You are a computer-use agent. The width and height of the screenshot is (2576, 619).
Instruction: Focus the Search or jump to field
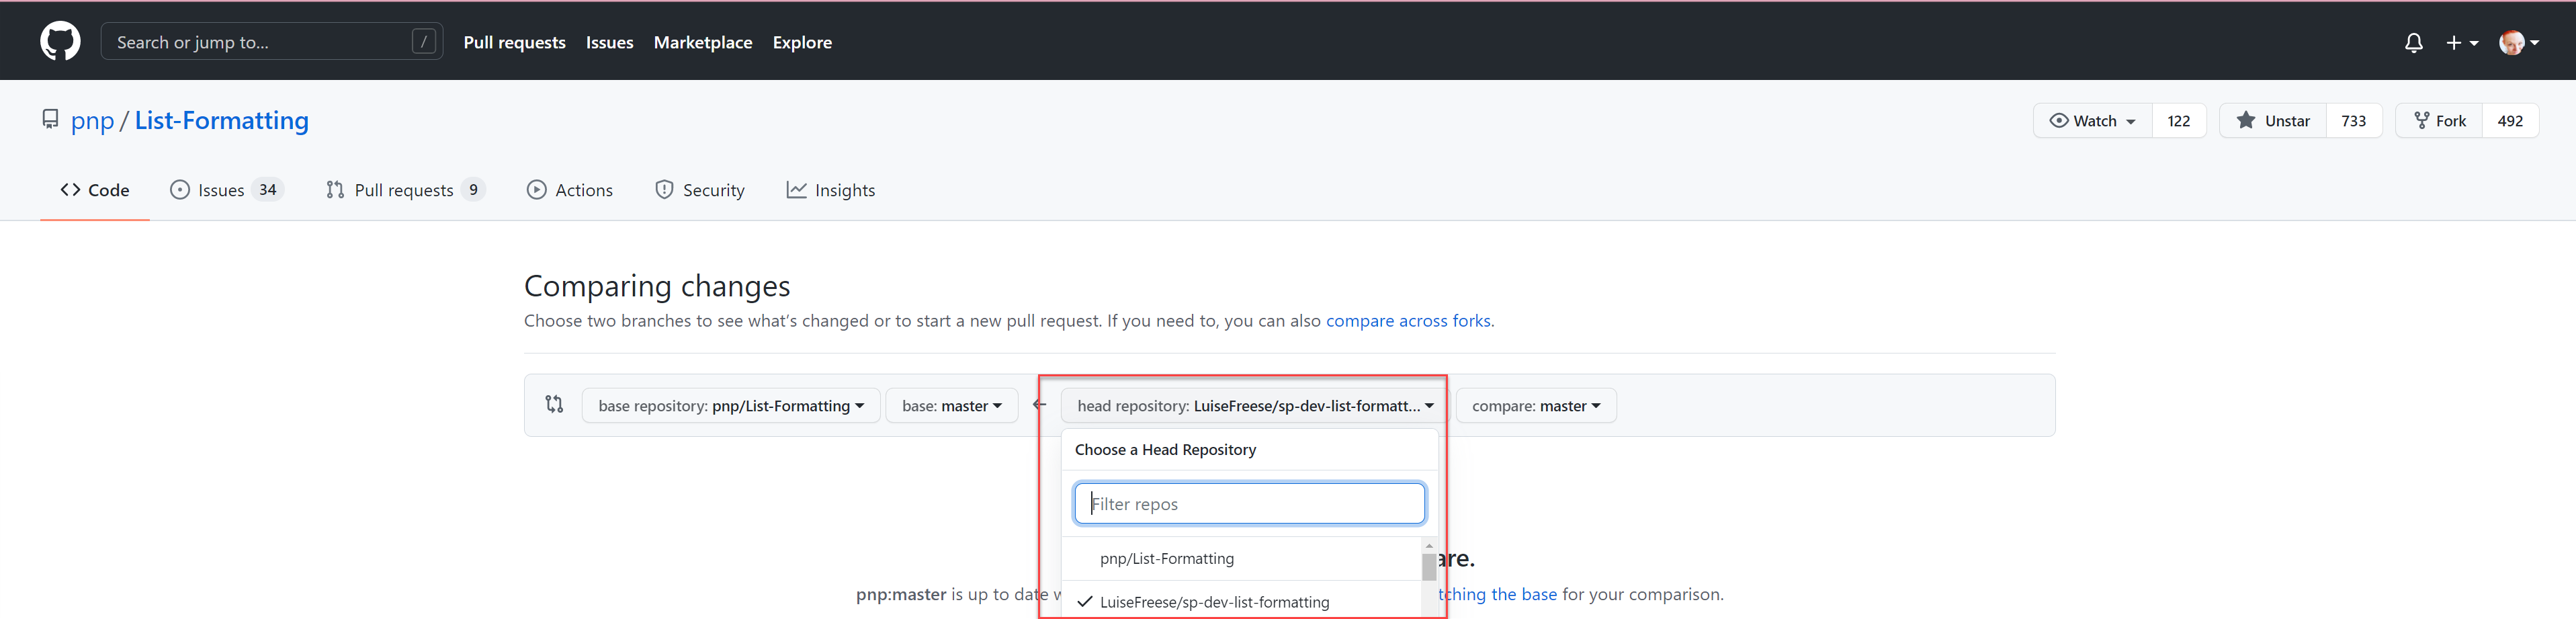[x=271, y=42]
